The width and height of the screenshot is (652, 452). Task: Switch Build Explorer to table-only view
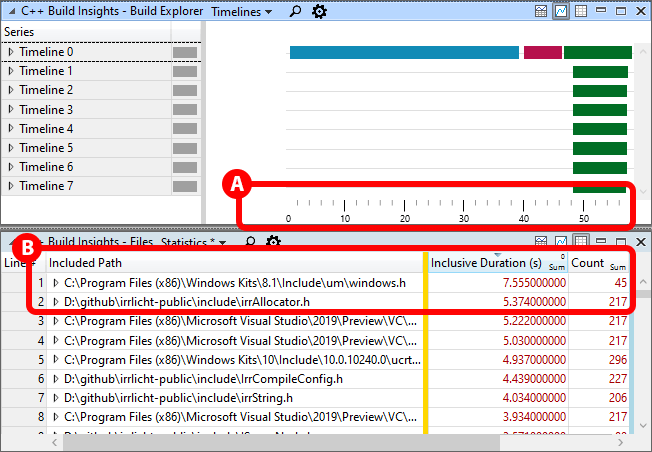point(580,11)
